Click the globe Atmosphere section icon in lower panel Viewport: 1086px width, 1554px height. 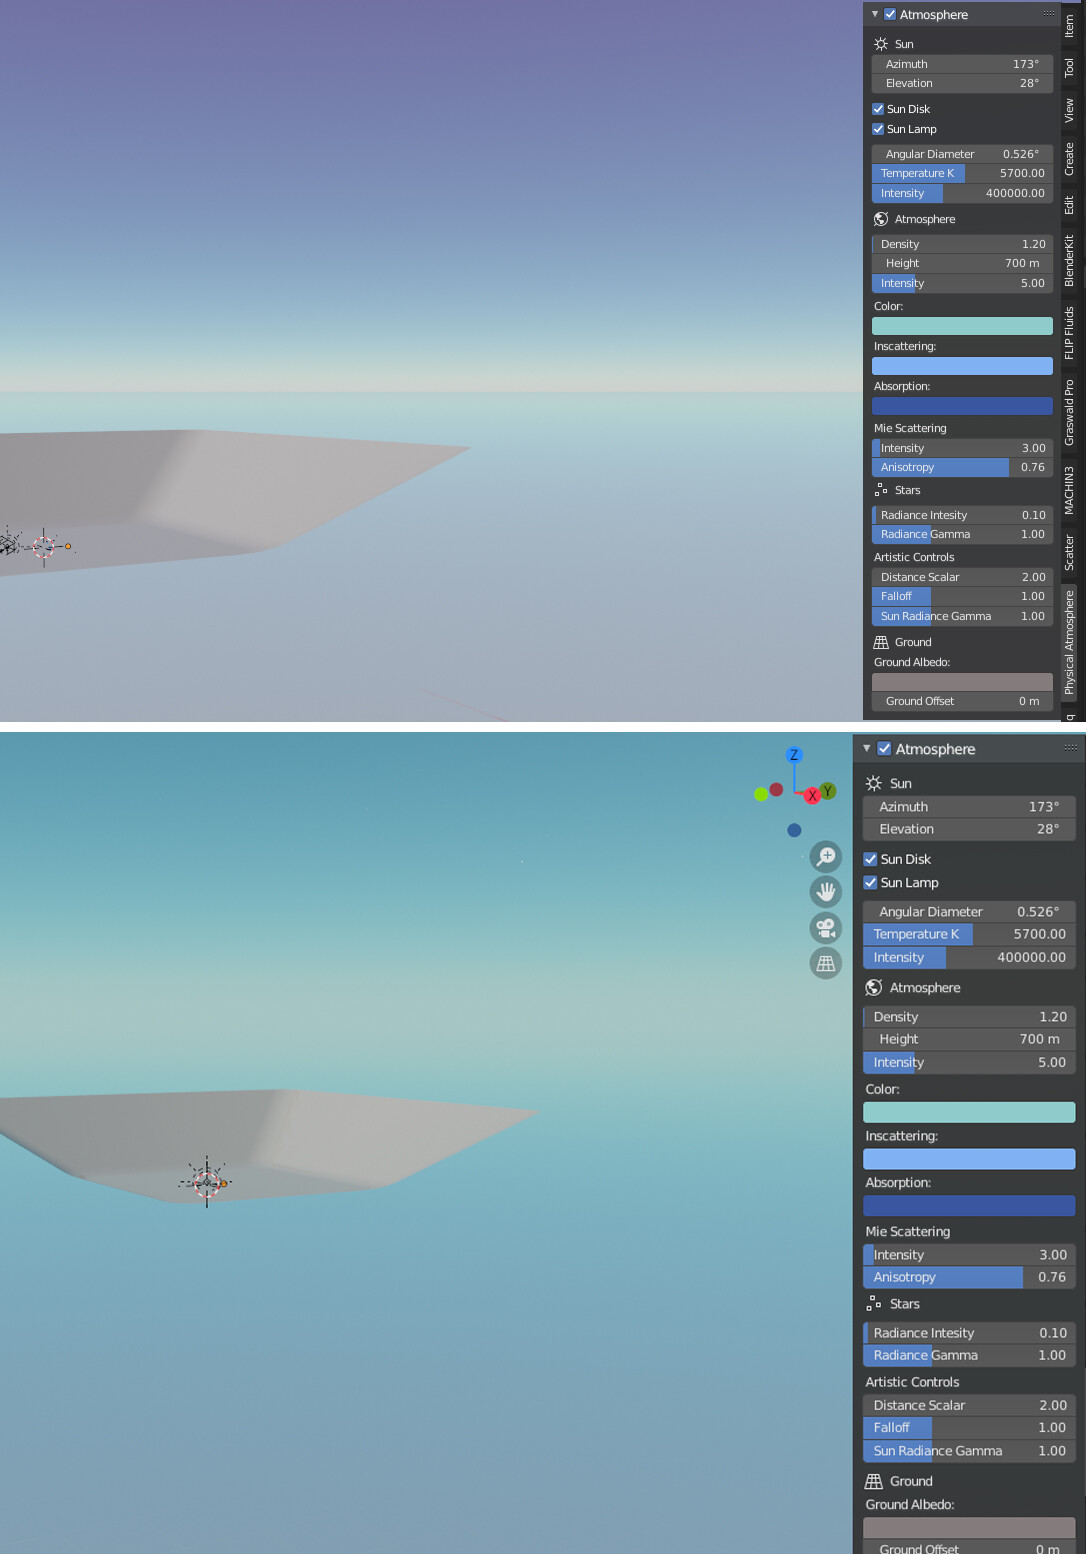click(874, 987)
